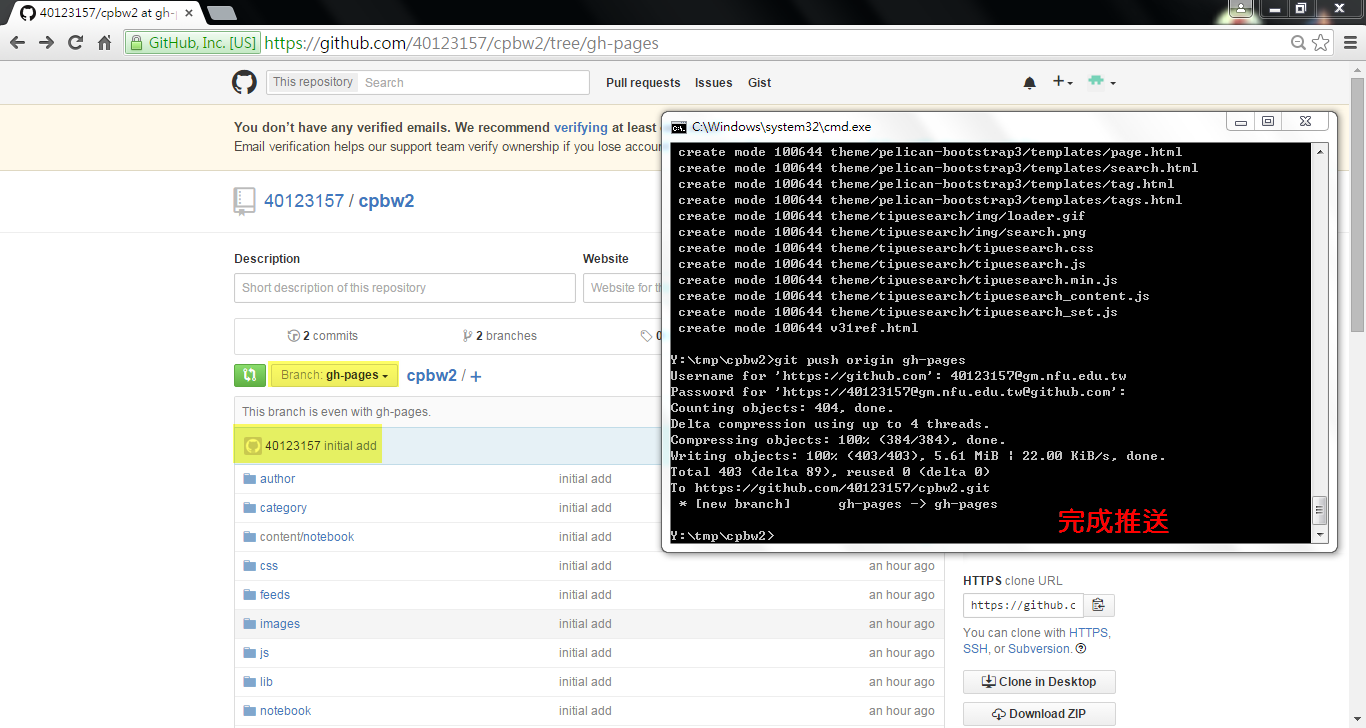
Task: Click the js folder icon
Action: click(249, 653)
